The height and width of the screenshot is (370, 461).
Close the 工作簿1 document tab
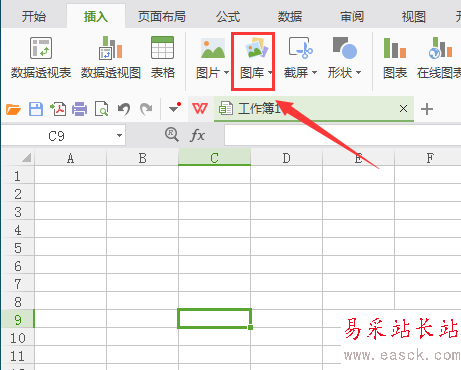403,109
